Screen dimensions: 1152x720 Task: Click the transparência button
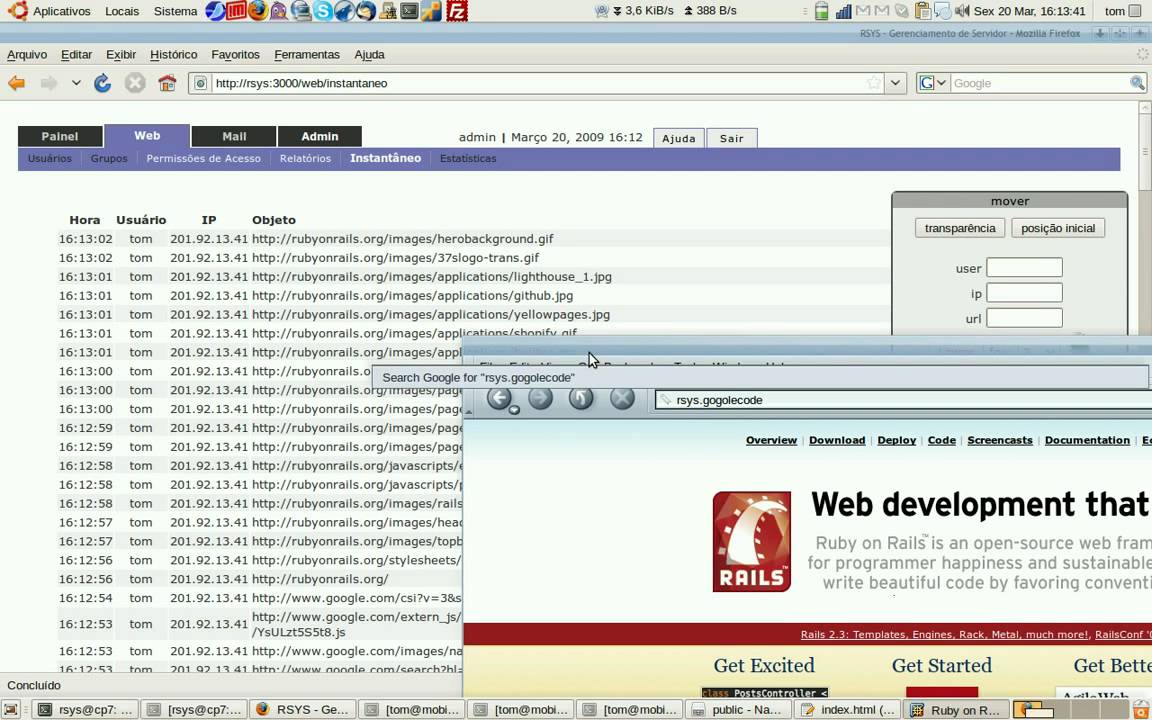[960, 228]
